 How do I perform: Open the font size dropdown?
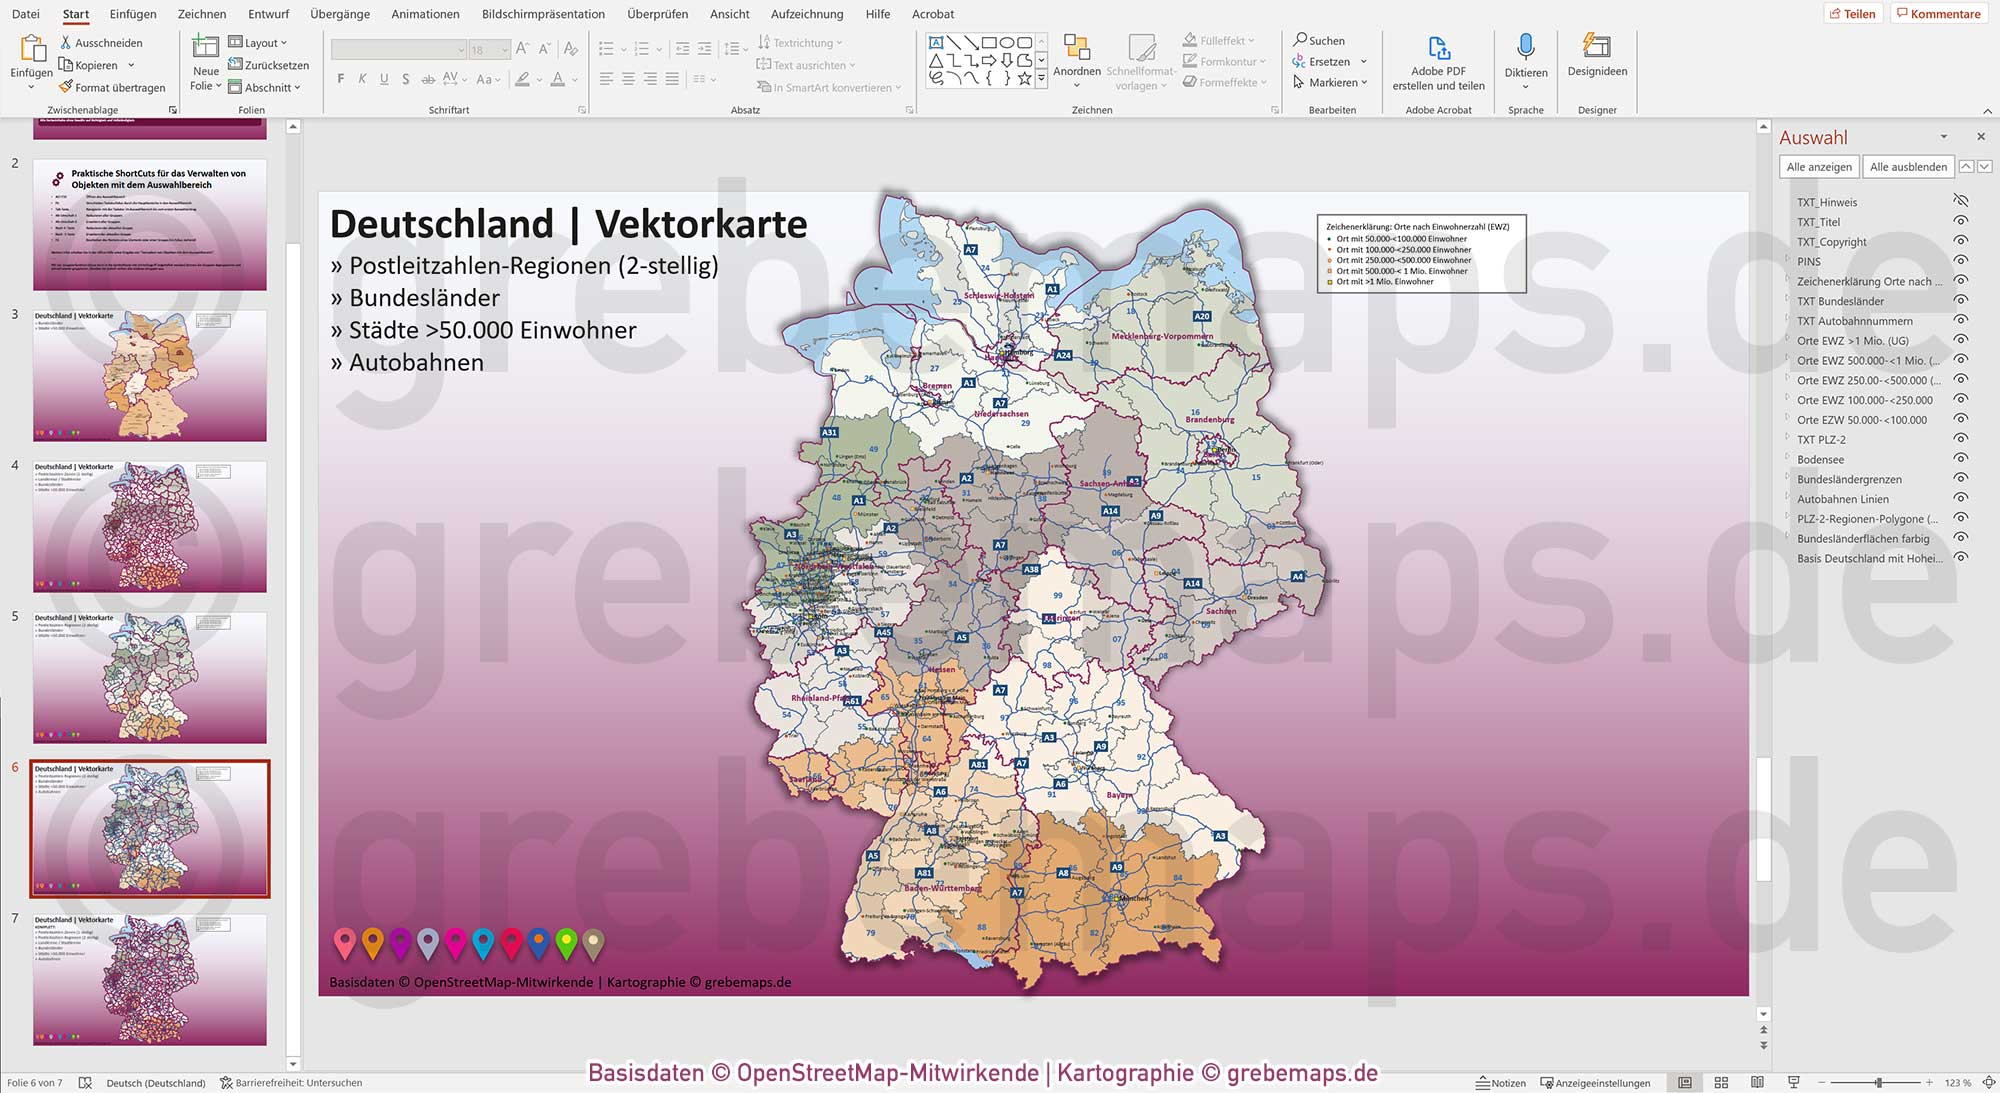503,49
